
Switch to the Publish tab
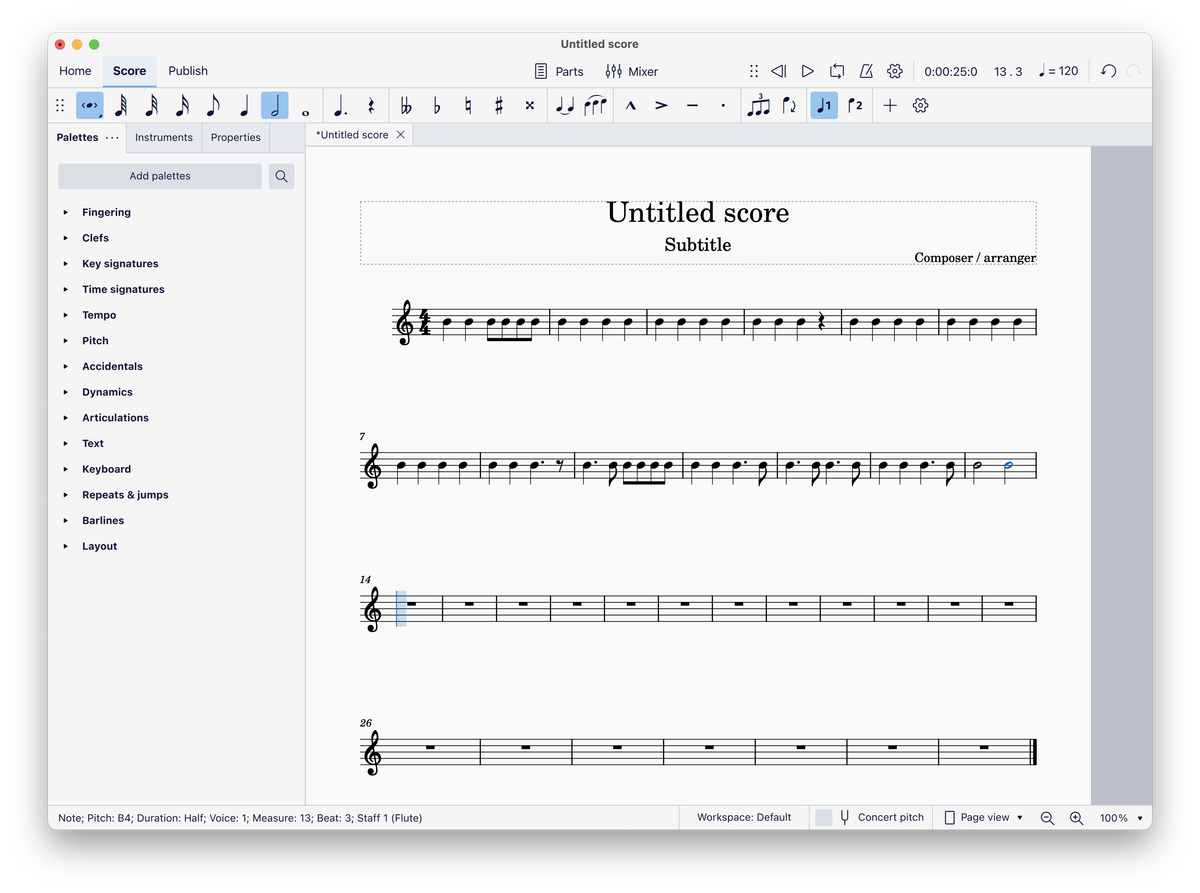click(188, 71)
